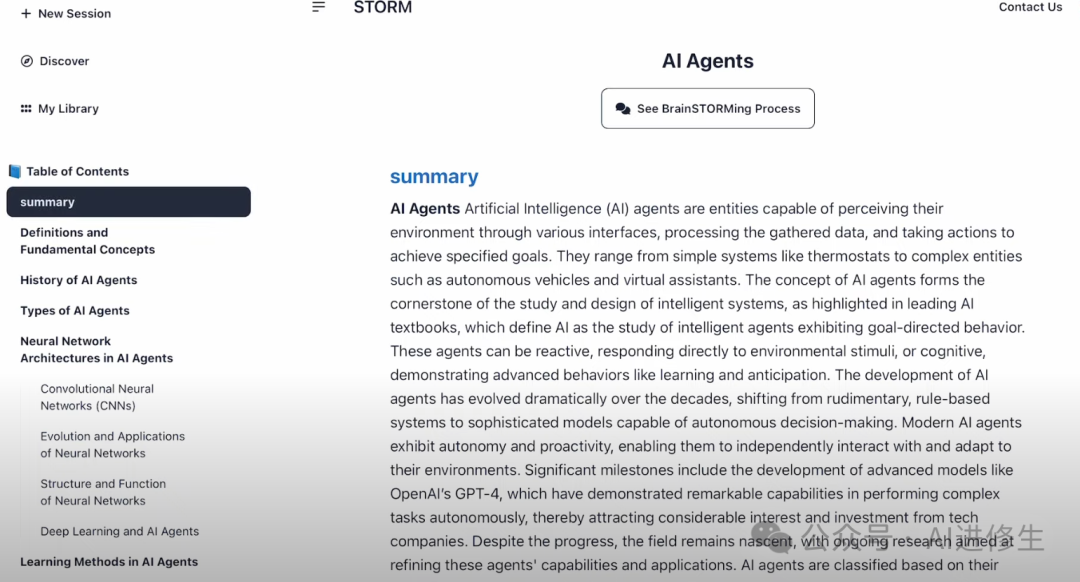Jump to Definitions and Fundamental Concepts
The height and width of the screenshot is (582, 1080).
point(88,241)
